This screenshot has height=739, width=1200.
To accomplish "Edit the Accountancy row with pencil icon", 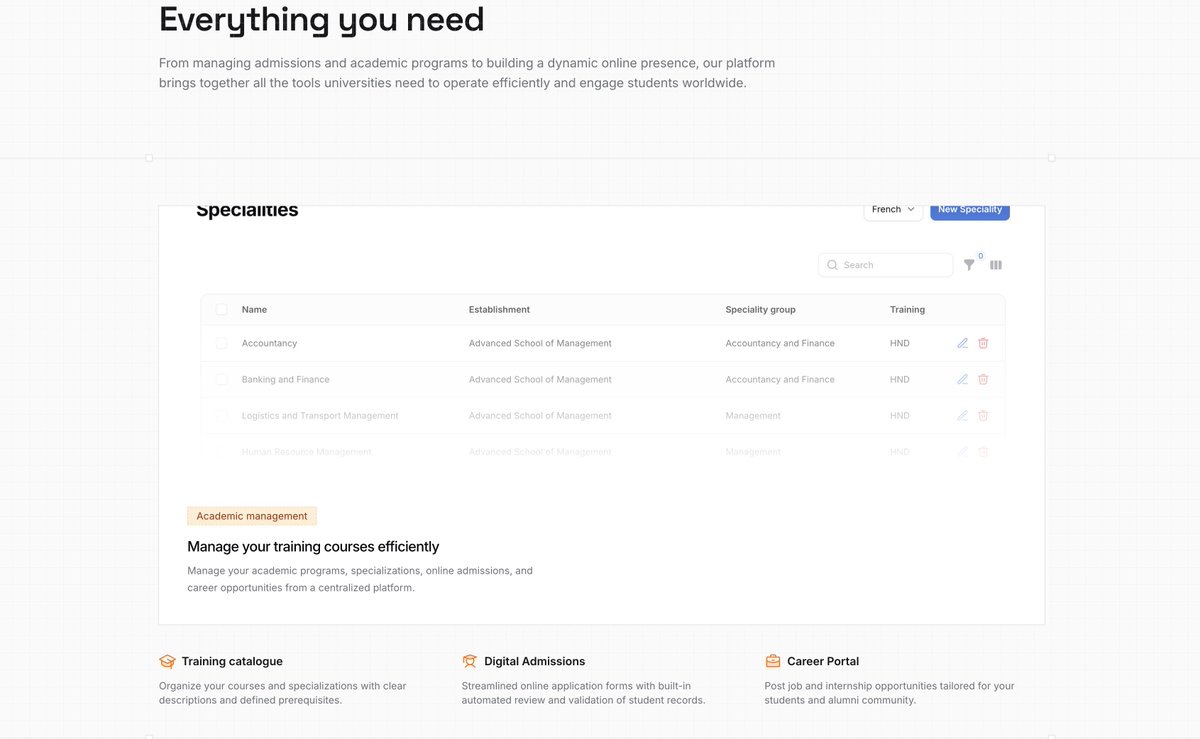I will pos(962,343).
